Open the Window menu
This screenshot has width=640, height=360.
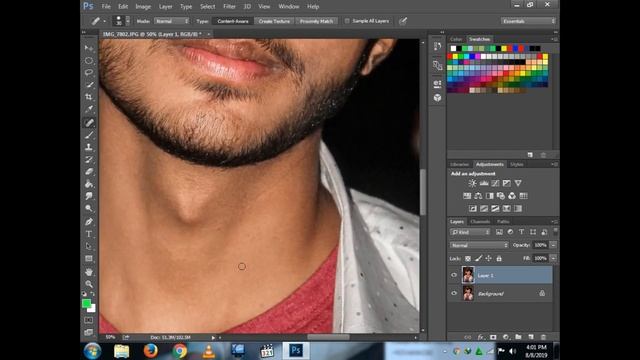click(x=289, y=7)
